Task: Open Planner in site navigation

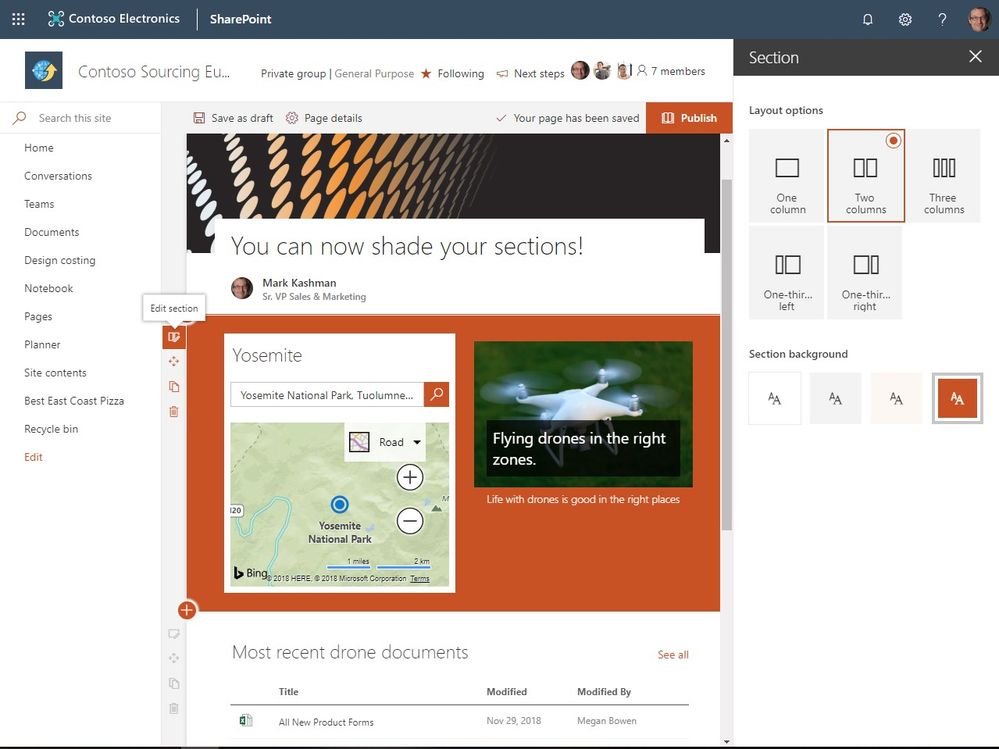Action: coord(42,345)
